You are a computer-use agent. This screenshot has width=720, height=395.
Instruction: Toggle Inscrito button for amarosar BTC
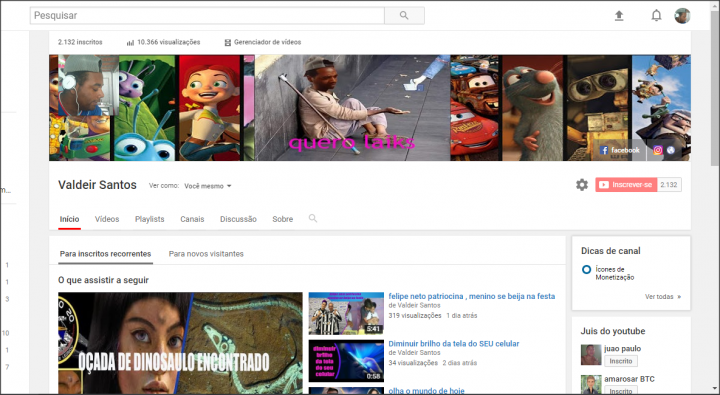tap(620, 391)
